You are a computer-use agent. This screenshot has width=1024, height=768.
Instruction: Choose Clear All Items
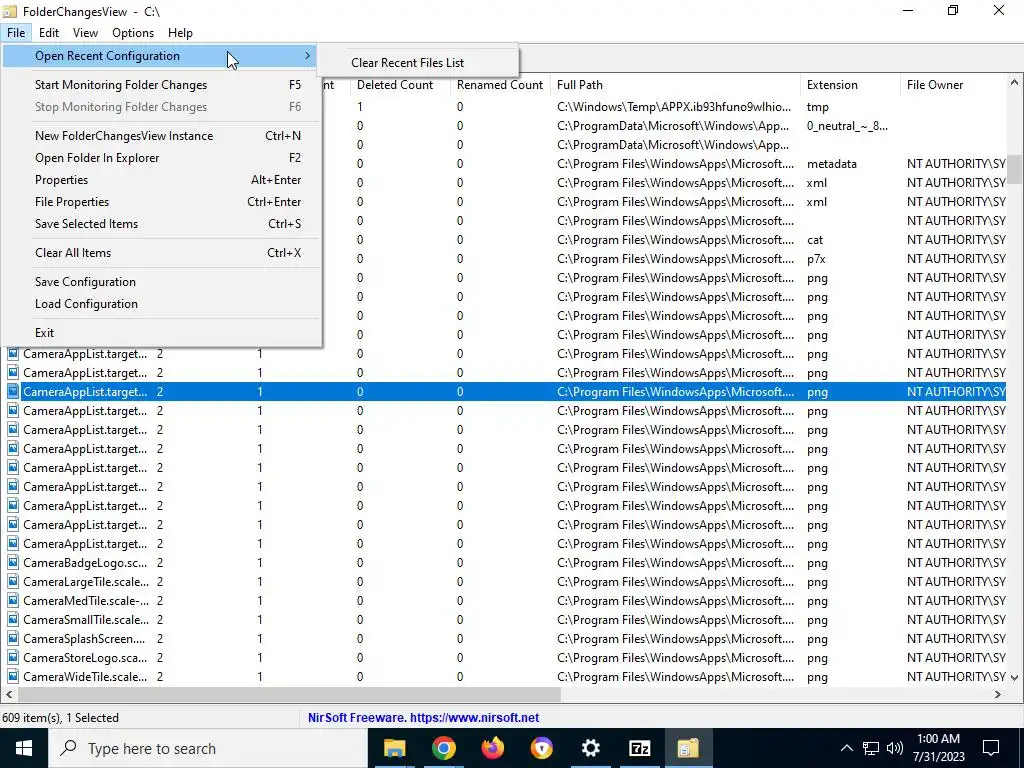click(x=161, y=253)
